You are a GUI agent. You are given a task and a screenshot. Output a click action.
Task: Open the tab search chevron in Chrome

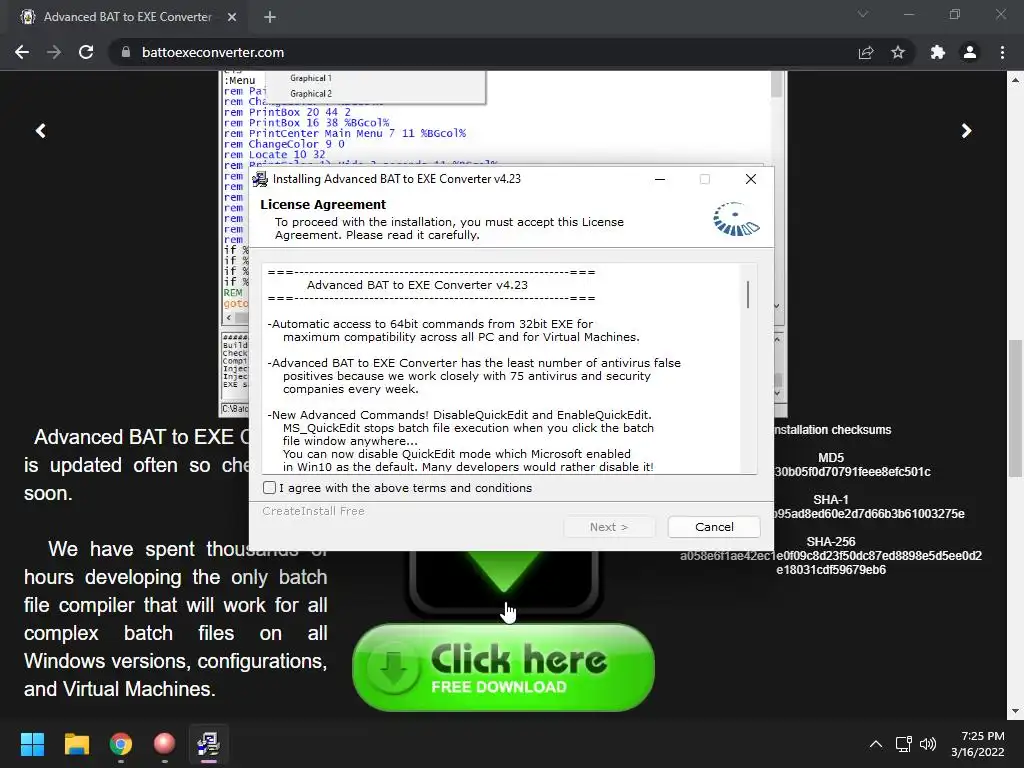863,14
